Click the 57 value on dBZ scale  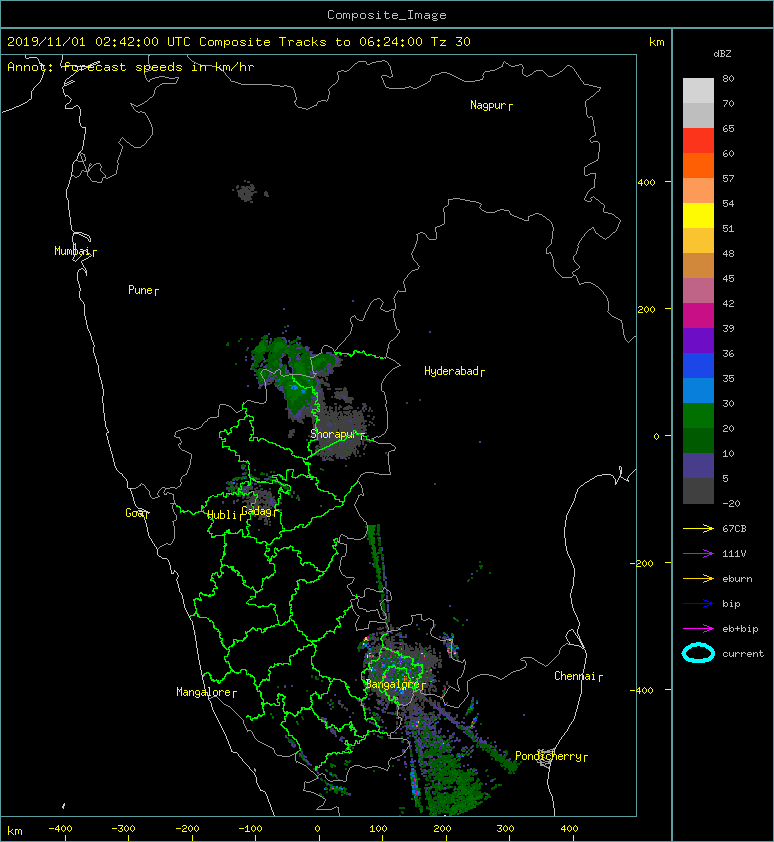pyautogui.click(x=728, y=178)
